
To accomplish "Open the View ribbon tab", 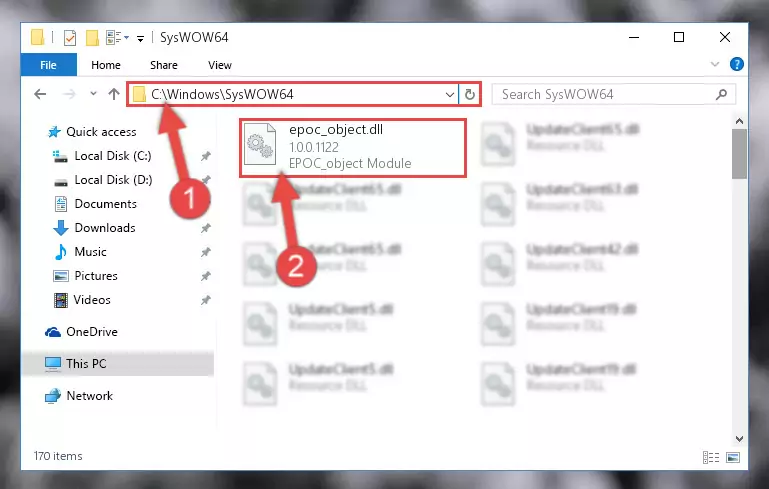I will pos(219,65).
